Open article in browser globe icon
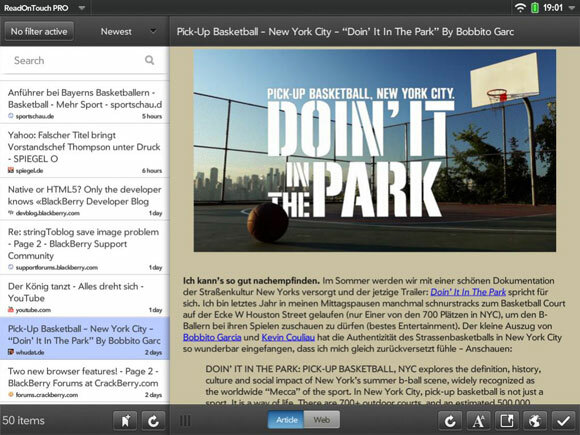Screen dimensions: 580x435 click(535, 421)
